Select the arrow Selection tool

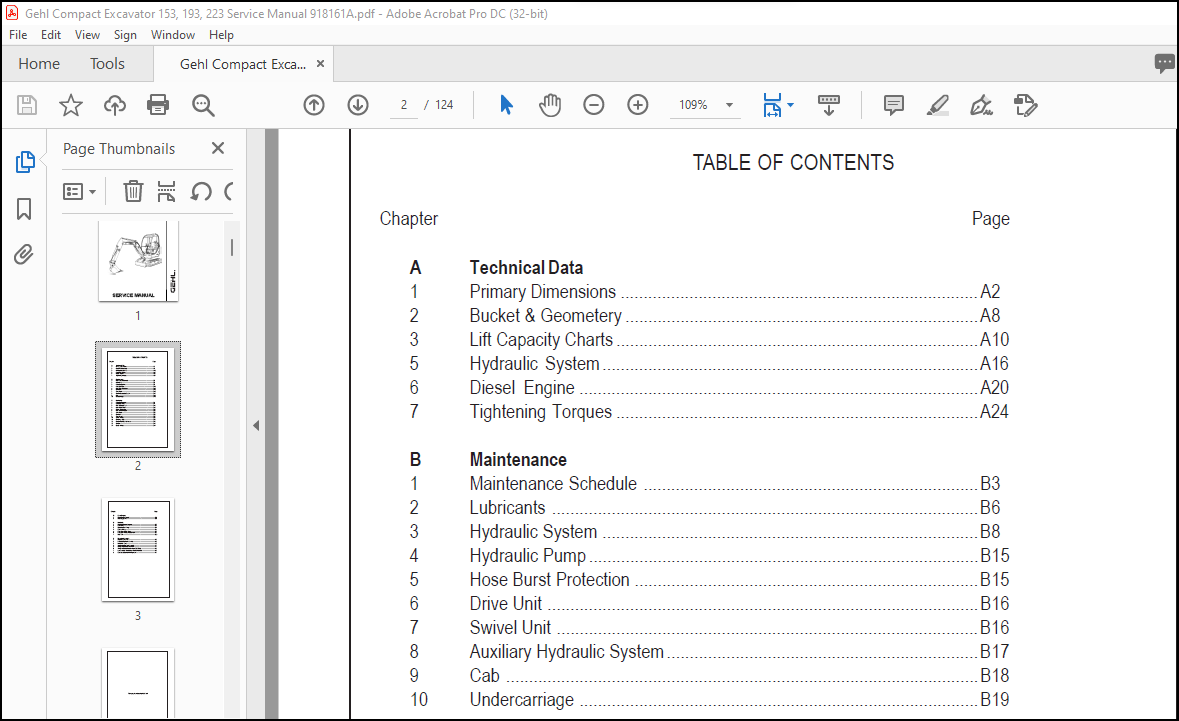coord(506,105)
